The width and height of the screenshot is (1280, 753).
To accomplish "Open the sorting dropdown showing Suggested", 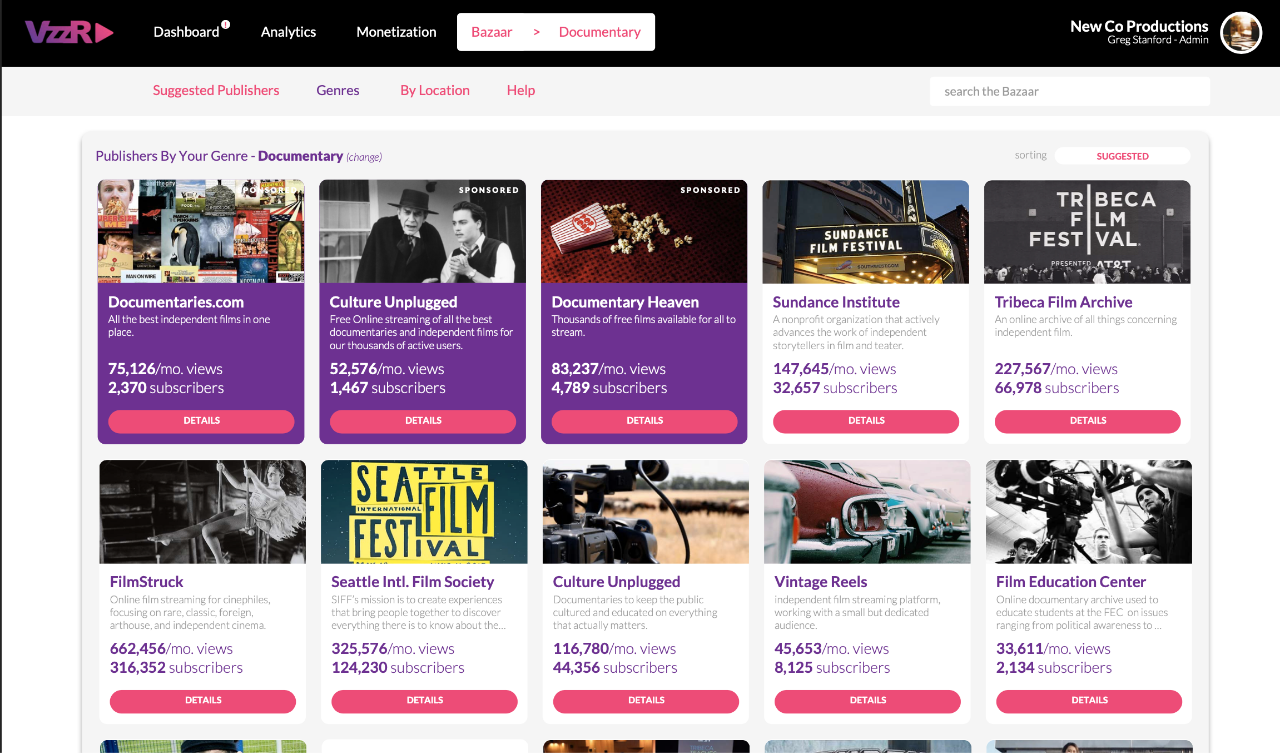I will pyautogui.click(x=1122, y=156).
